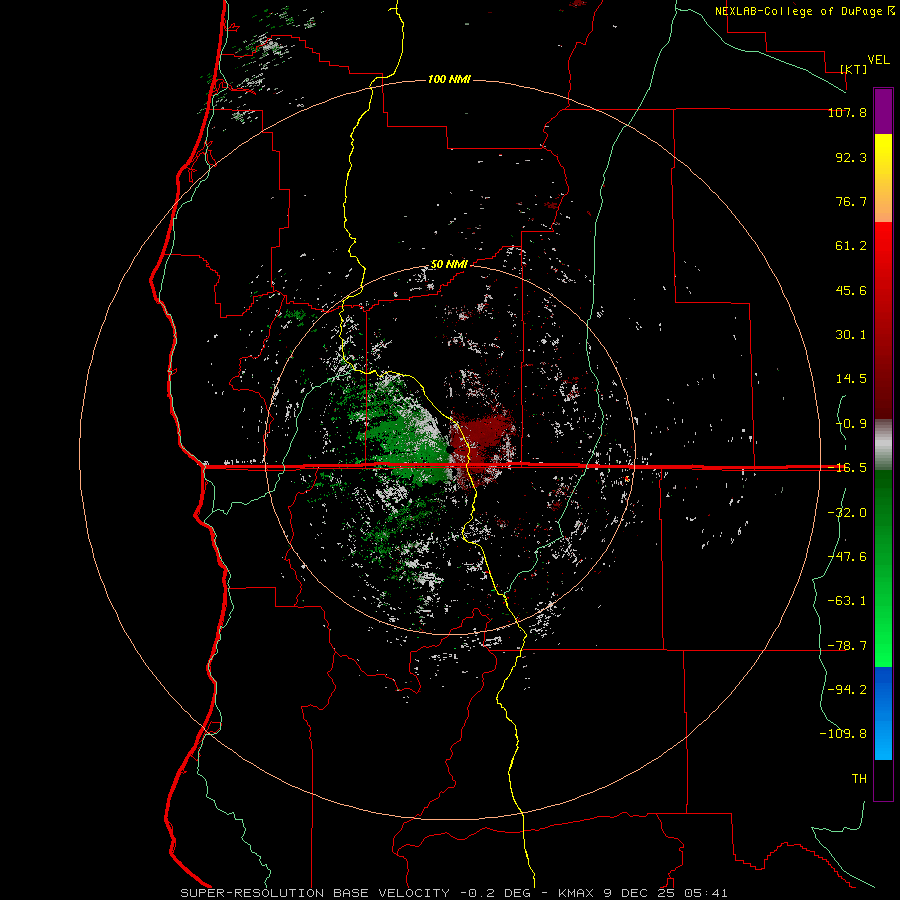
Task: Click the [KT] units label
Action: (x=854, y=69)
